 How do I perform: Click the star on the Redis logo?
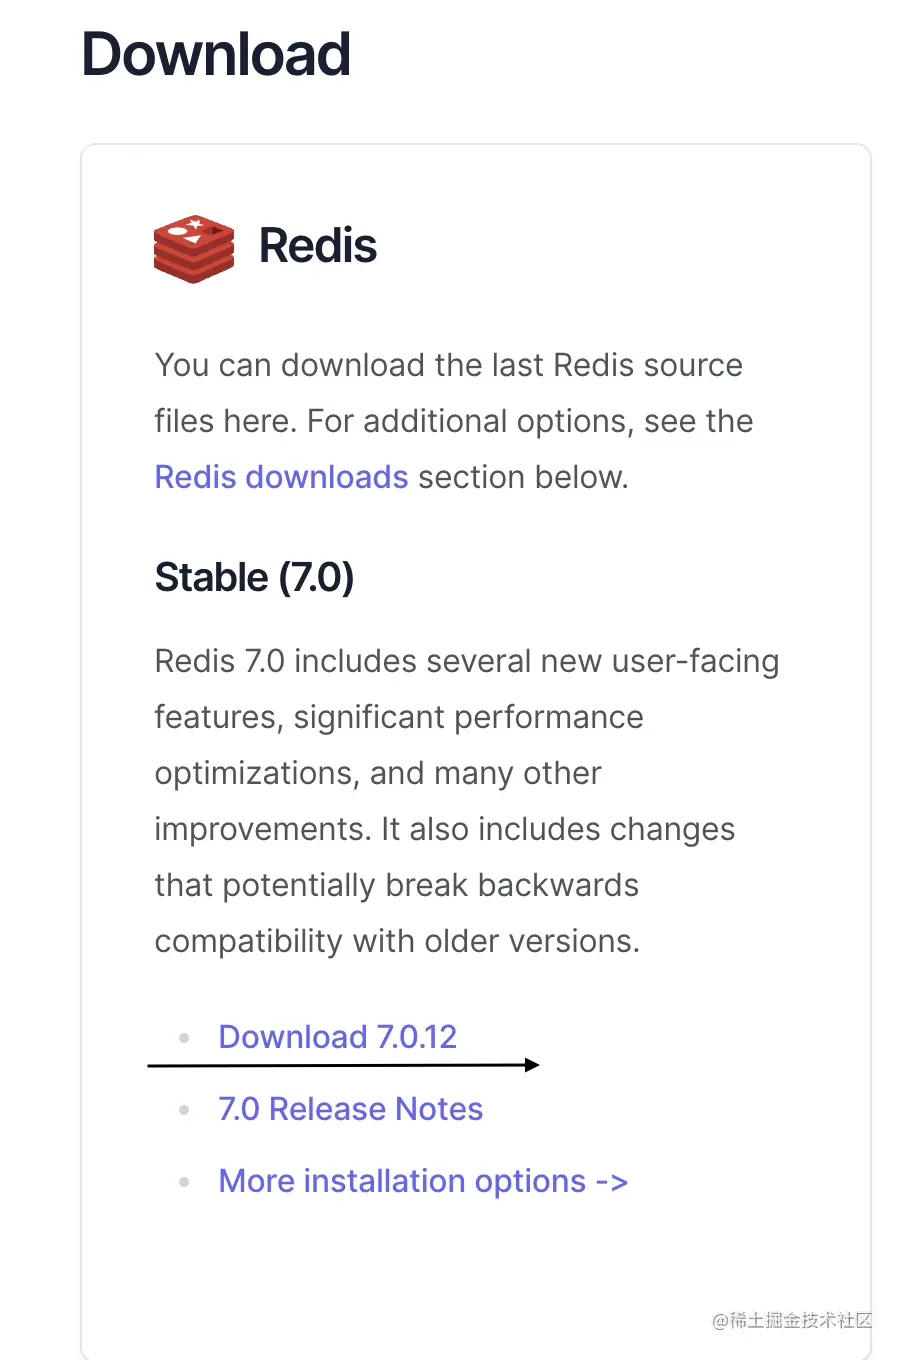[x=196, y=222]
